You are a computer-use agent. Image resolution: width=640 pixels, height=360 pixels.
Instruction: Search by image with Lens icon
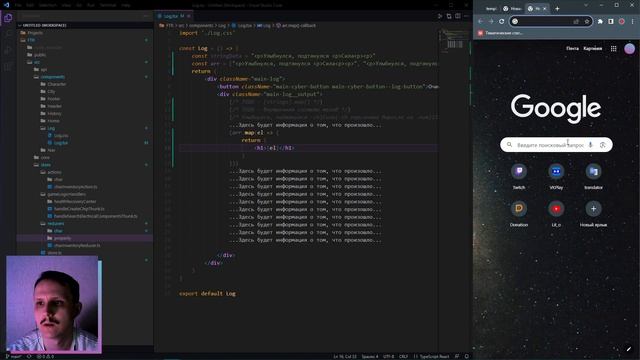[602, 145]
